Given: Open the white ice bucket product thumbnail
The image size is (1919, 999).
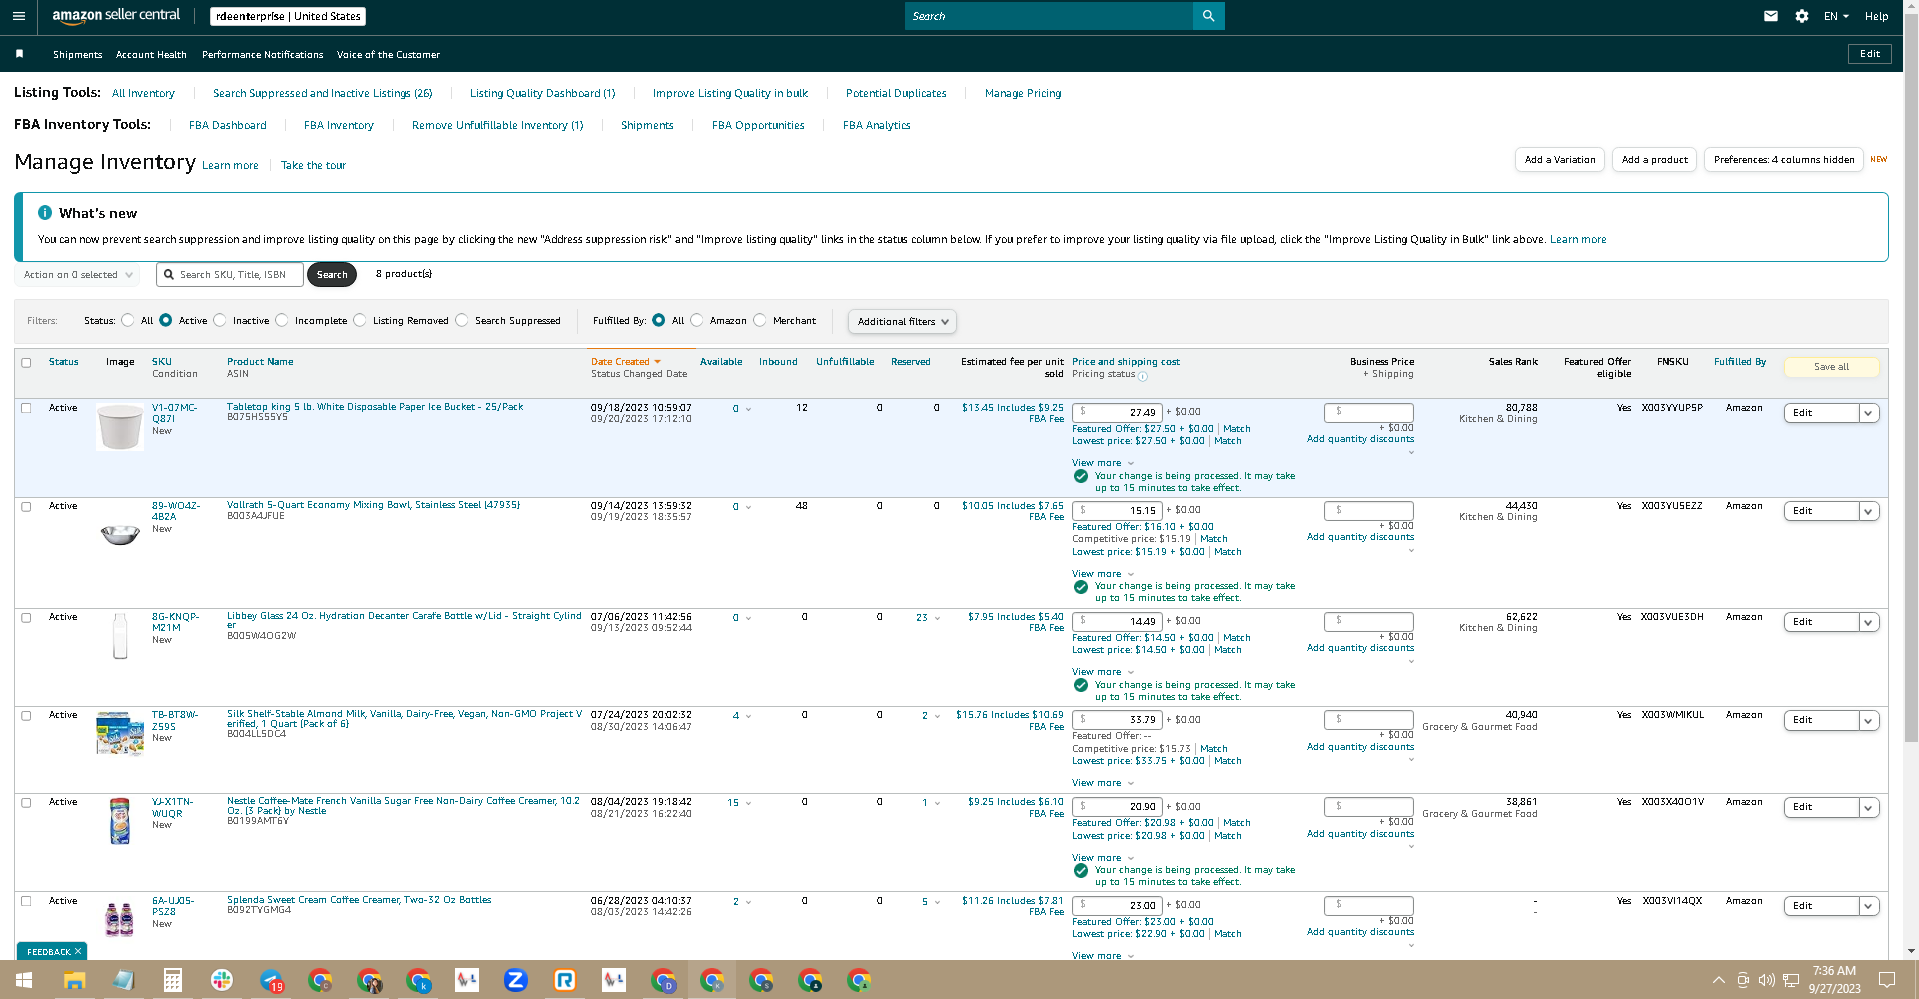Looking at the screenshot, I should pos(120,427).
